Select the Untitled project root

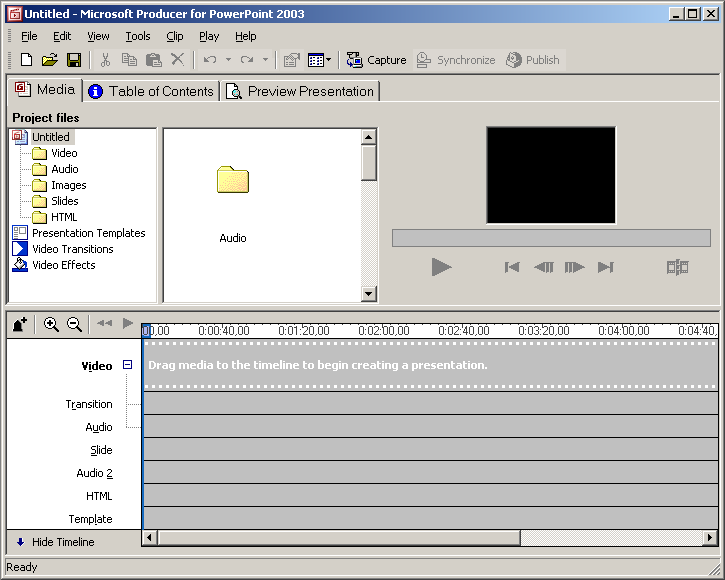pyautogui.click(x=51, y=137)
